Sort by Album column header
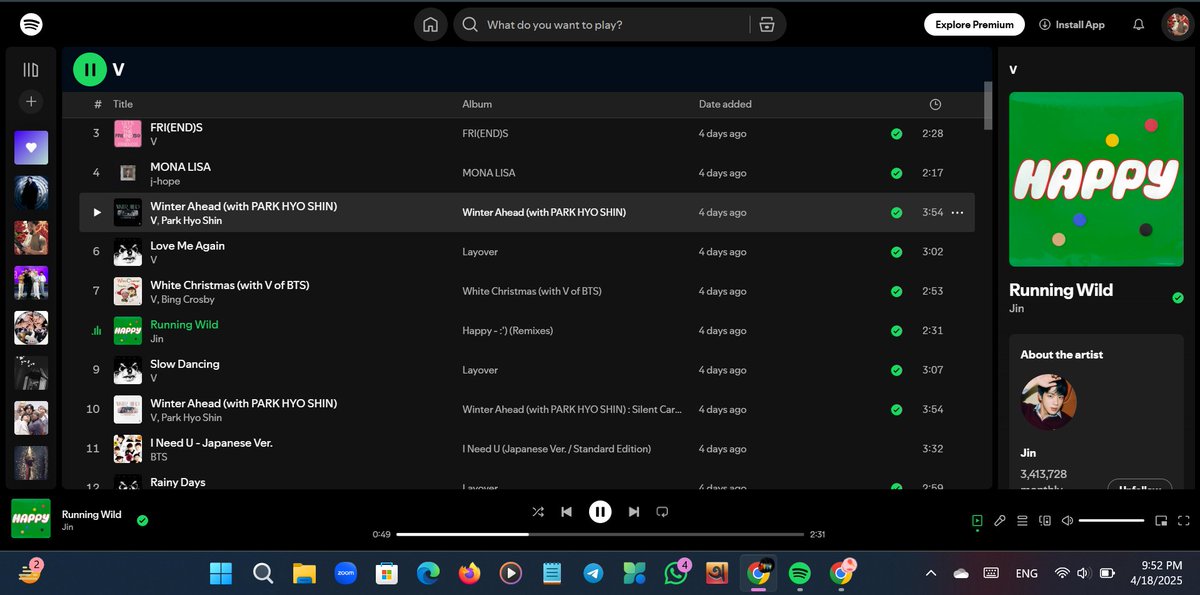The image size is (1200, 595). tap(477, 104)
